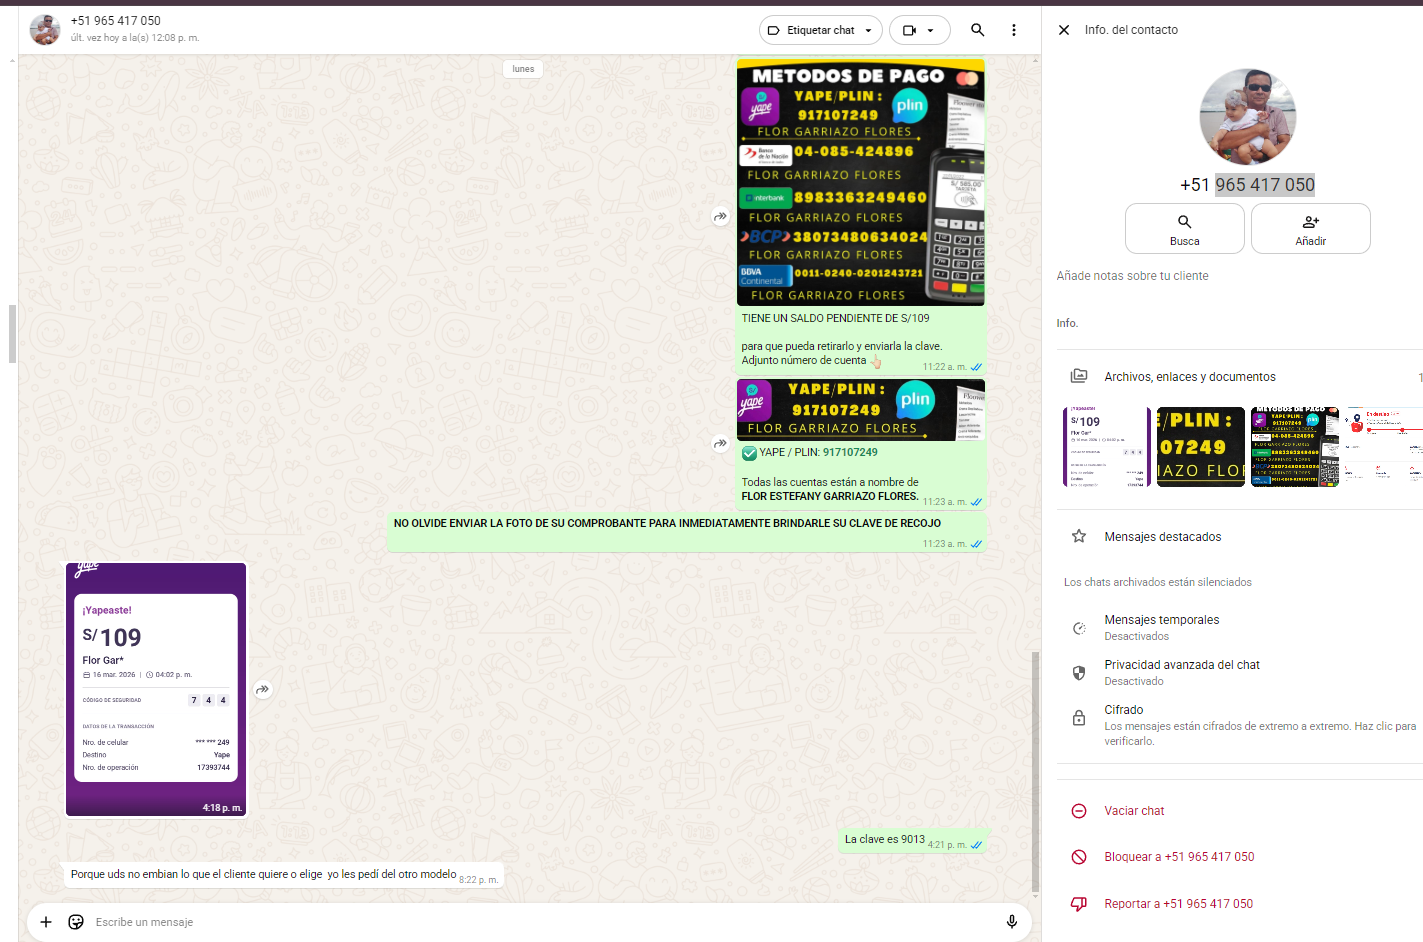
Task: Open the three-dot chat options menu
Action: click(1013, 30)
